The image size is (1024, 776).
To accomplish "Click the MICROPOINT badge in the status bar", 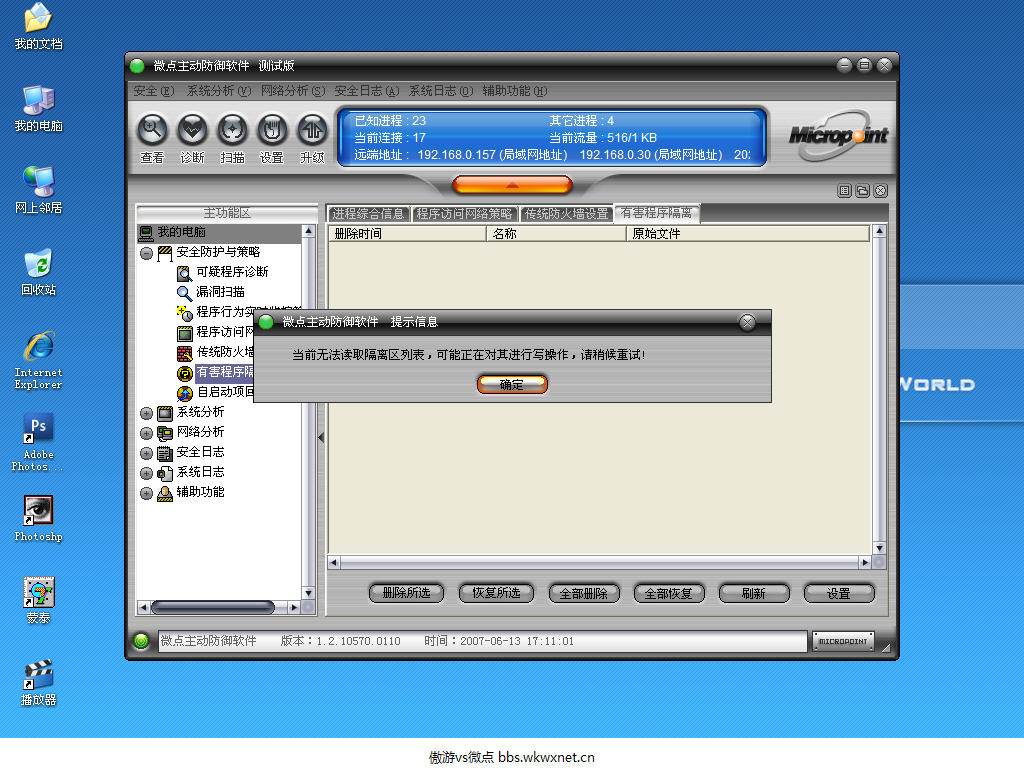I will click(x=843, y=641).
